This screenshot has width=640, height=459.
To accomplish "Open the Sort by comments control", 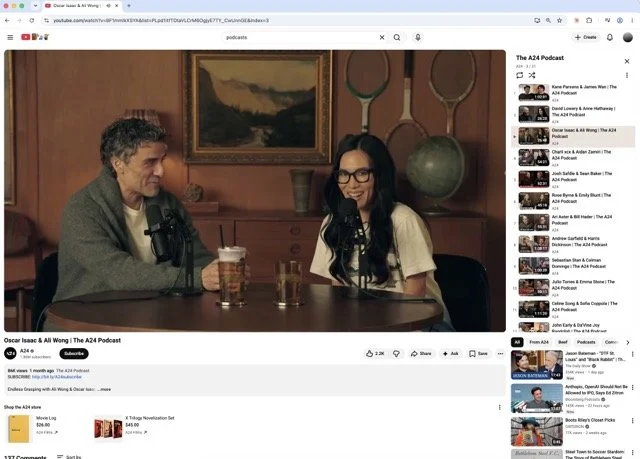I will tap(69, 457).
